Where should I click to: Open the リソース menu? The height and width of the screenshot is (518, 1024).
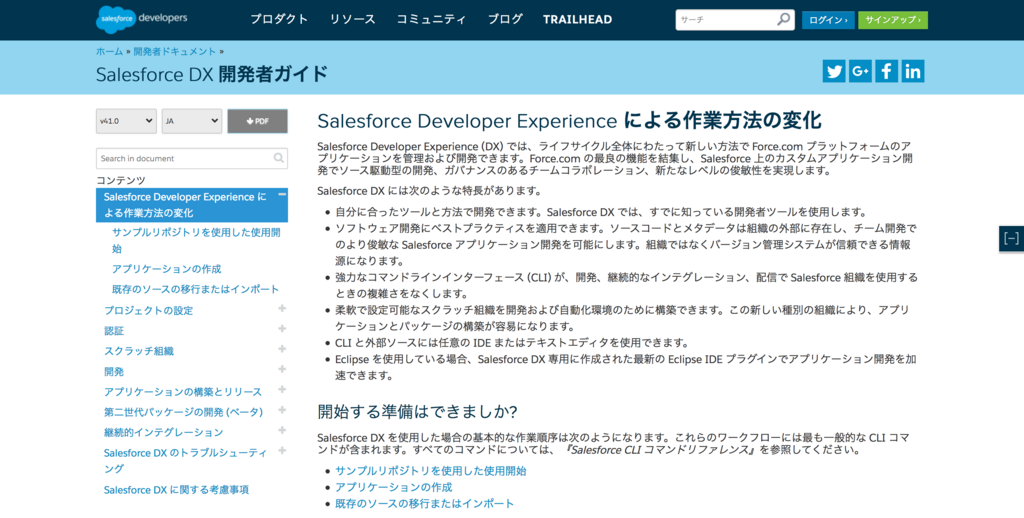click(x=353, y=20)
